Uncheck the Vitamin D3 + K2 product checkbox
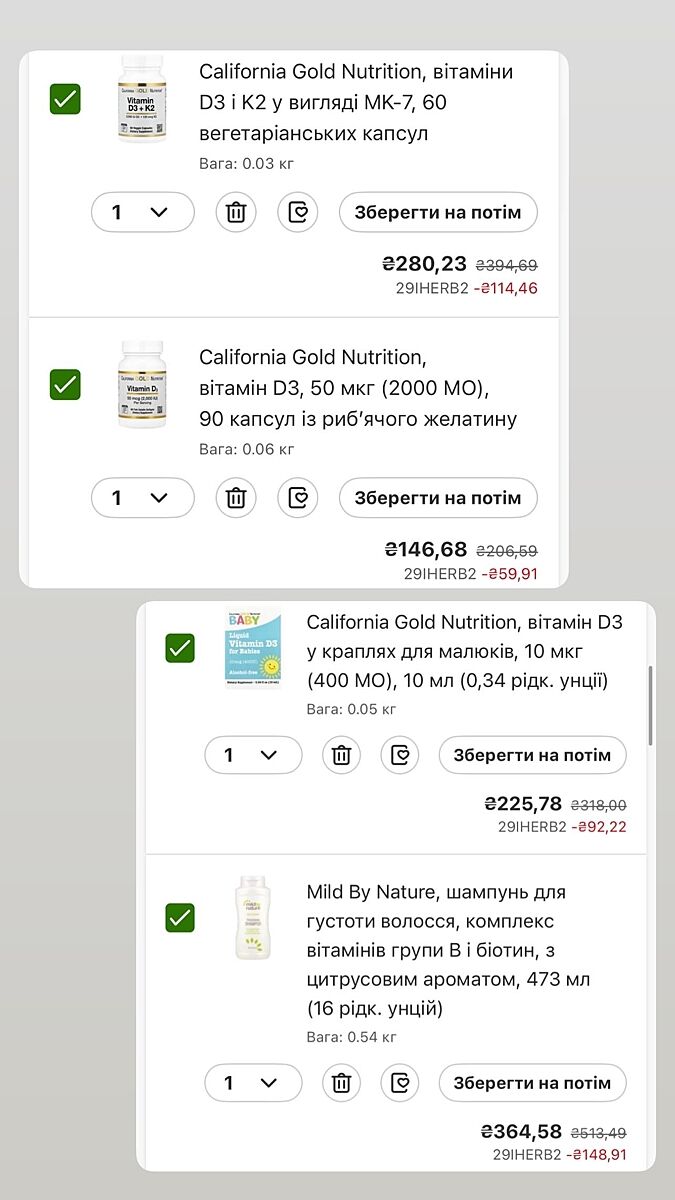The image size is (675, 1200). click(65, 99)
